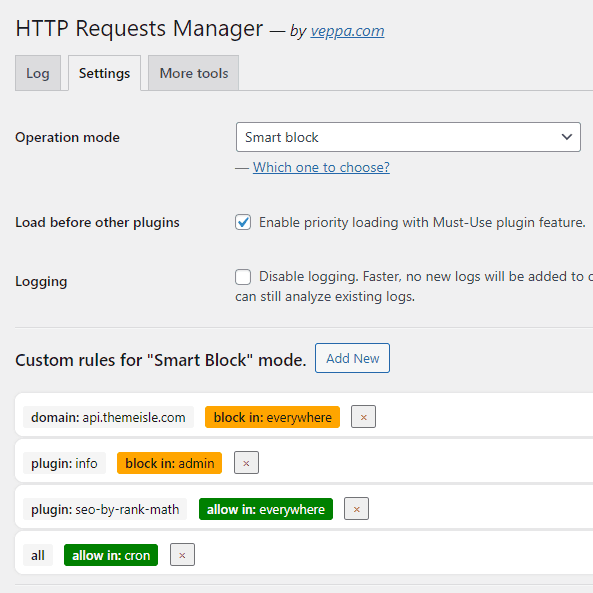Screen dimensions: 593x593
Task: Click the HTTP Requests Manager heading
Action: point(139,29)
